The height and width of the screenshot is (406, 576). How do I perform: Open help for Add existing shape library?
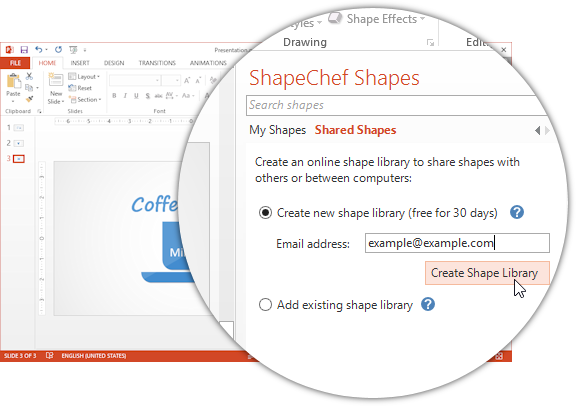point(428,304)
